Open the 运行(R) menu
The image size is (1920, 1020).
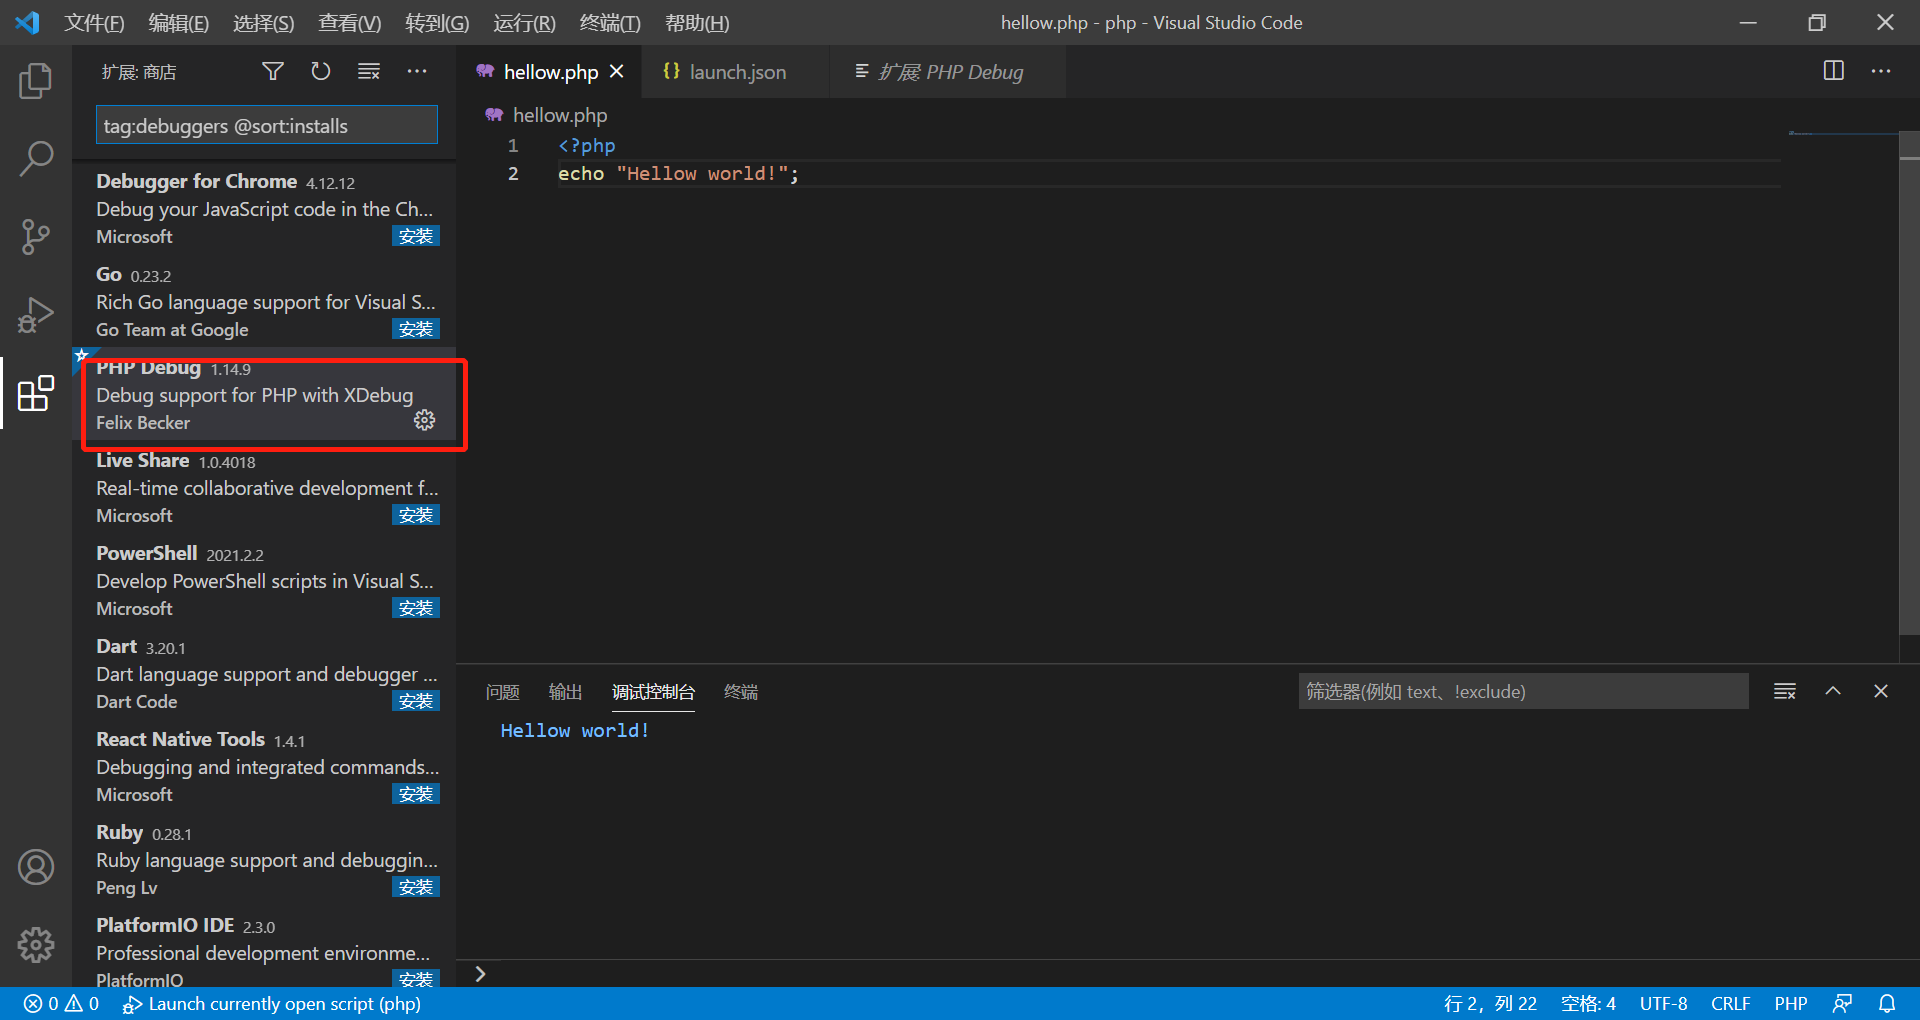click(524, 23)
